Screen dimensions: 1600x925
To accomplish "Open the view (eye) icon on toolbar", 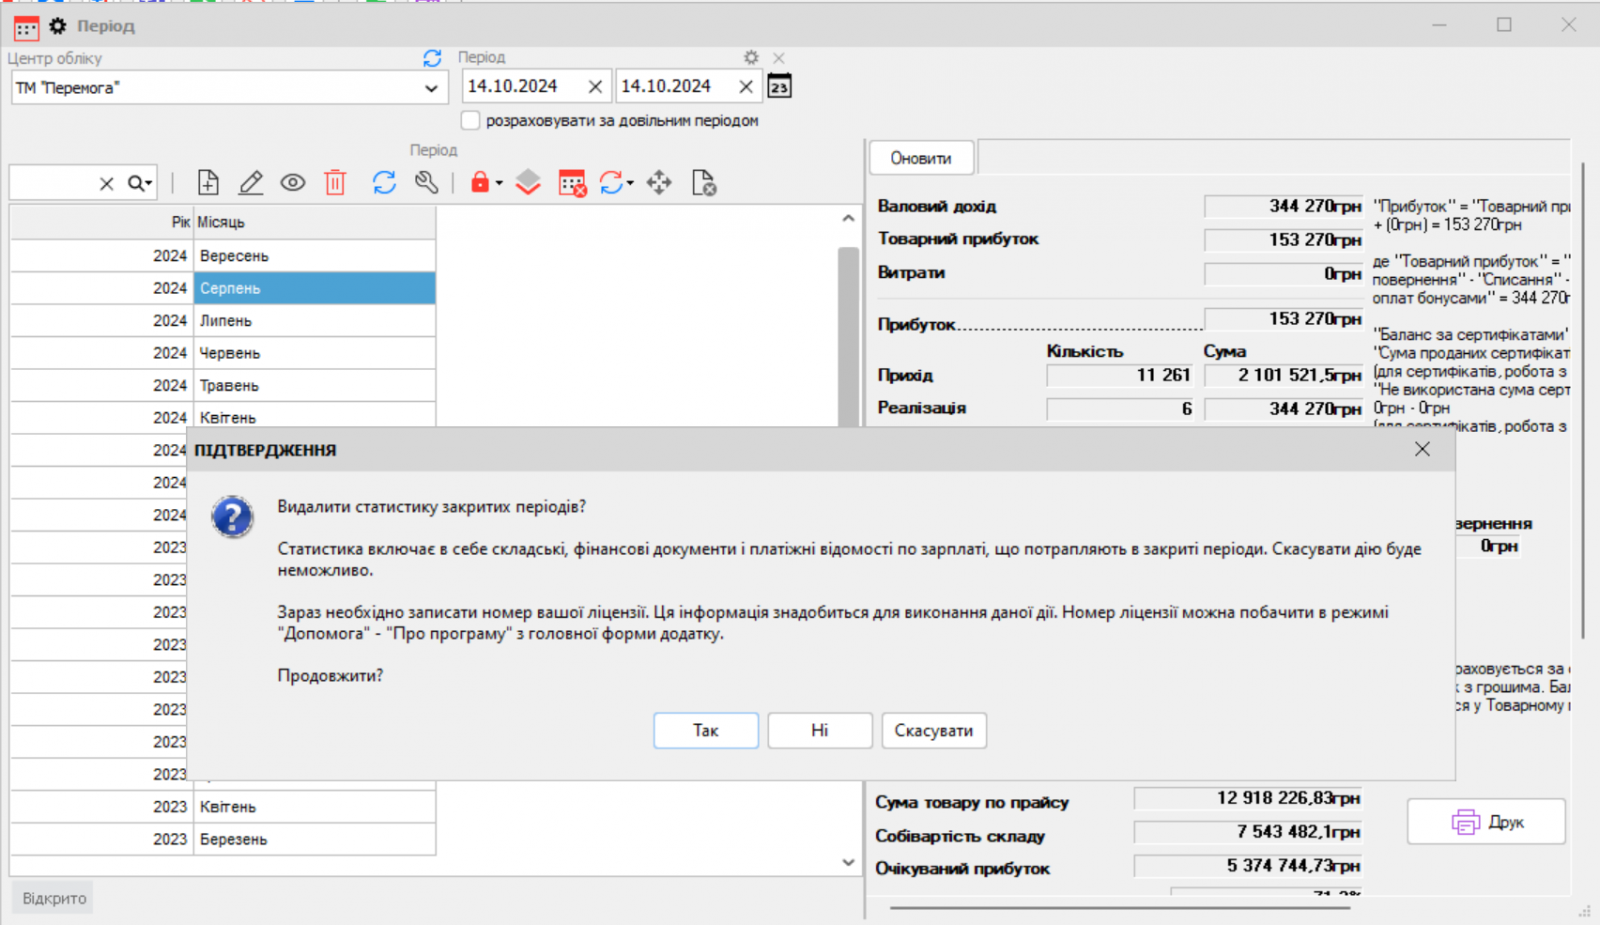I will tap(292, 182).
